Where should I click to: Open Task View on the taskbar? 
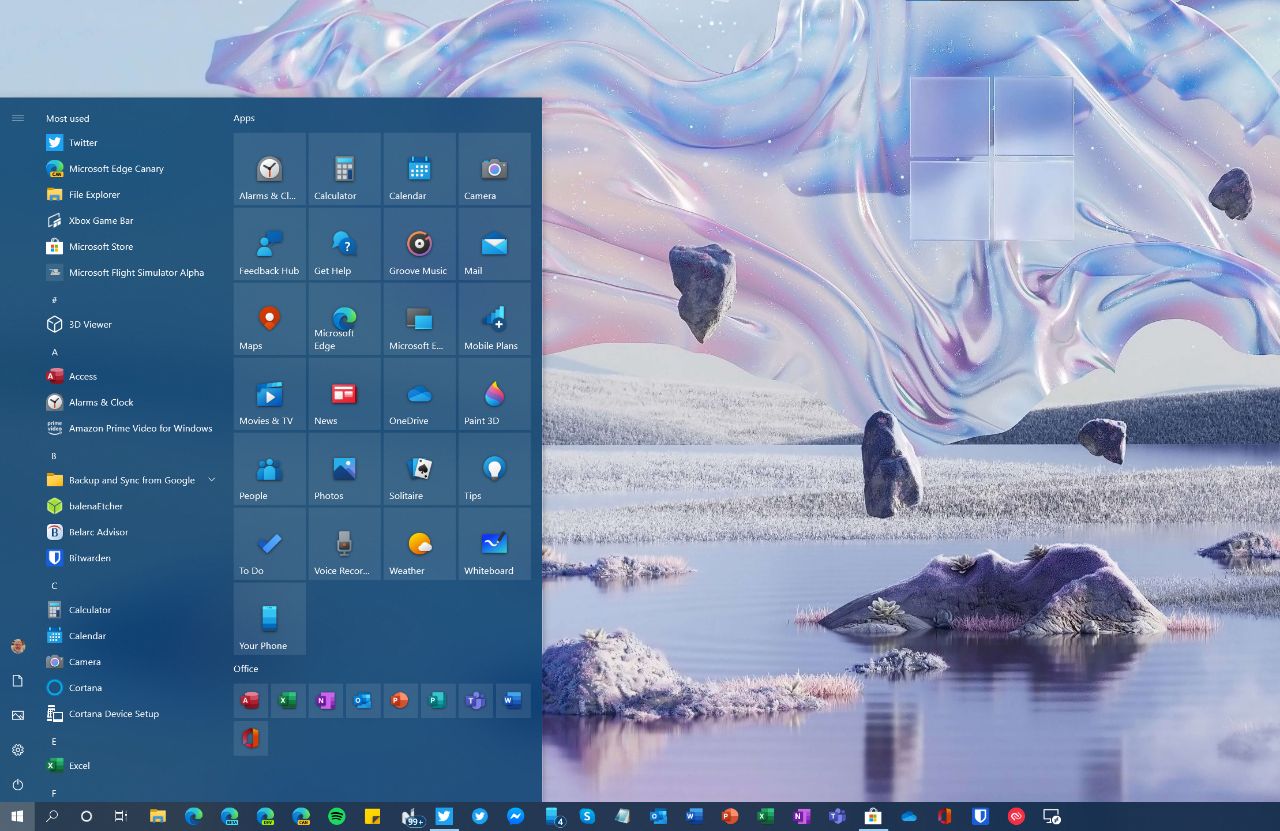121,816
